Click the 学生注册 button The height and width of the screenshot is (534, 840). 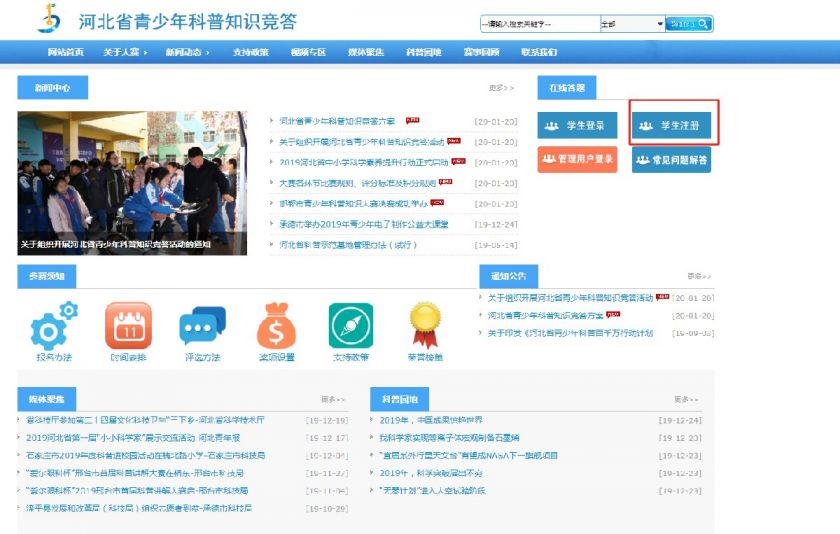[672, 125]
